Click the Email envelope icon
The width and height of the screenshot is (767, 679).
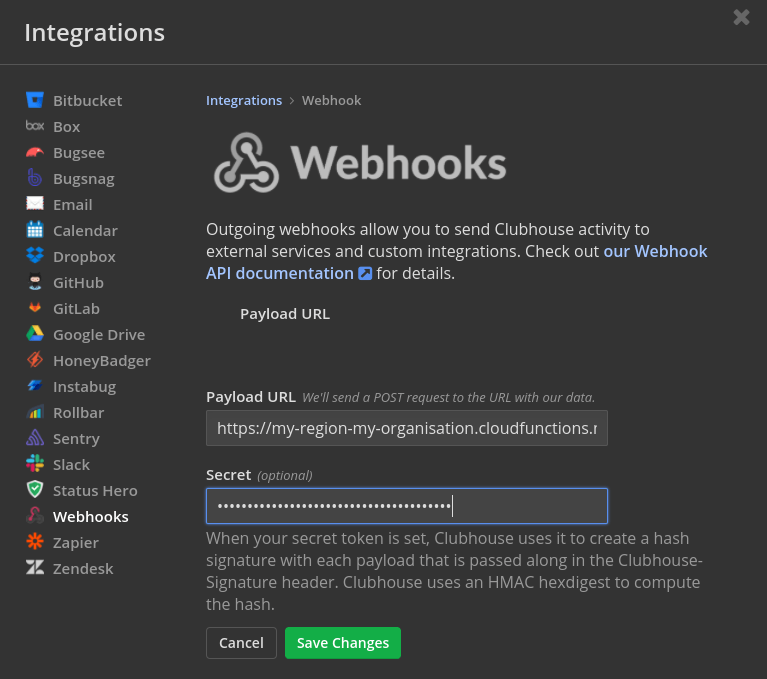pyautogui.click(x=35, y=204)
